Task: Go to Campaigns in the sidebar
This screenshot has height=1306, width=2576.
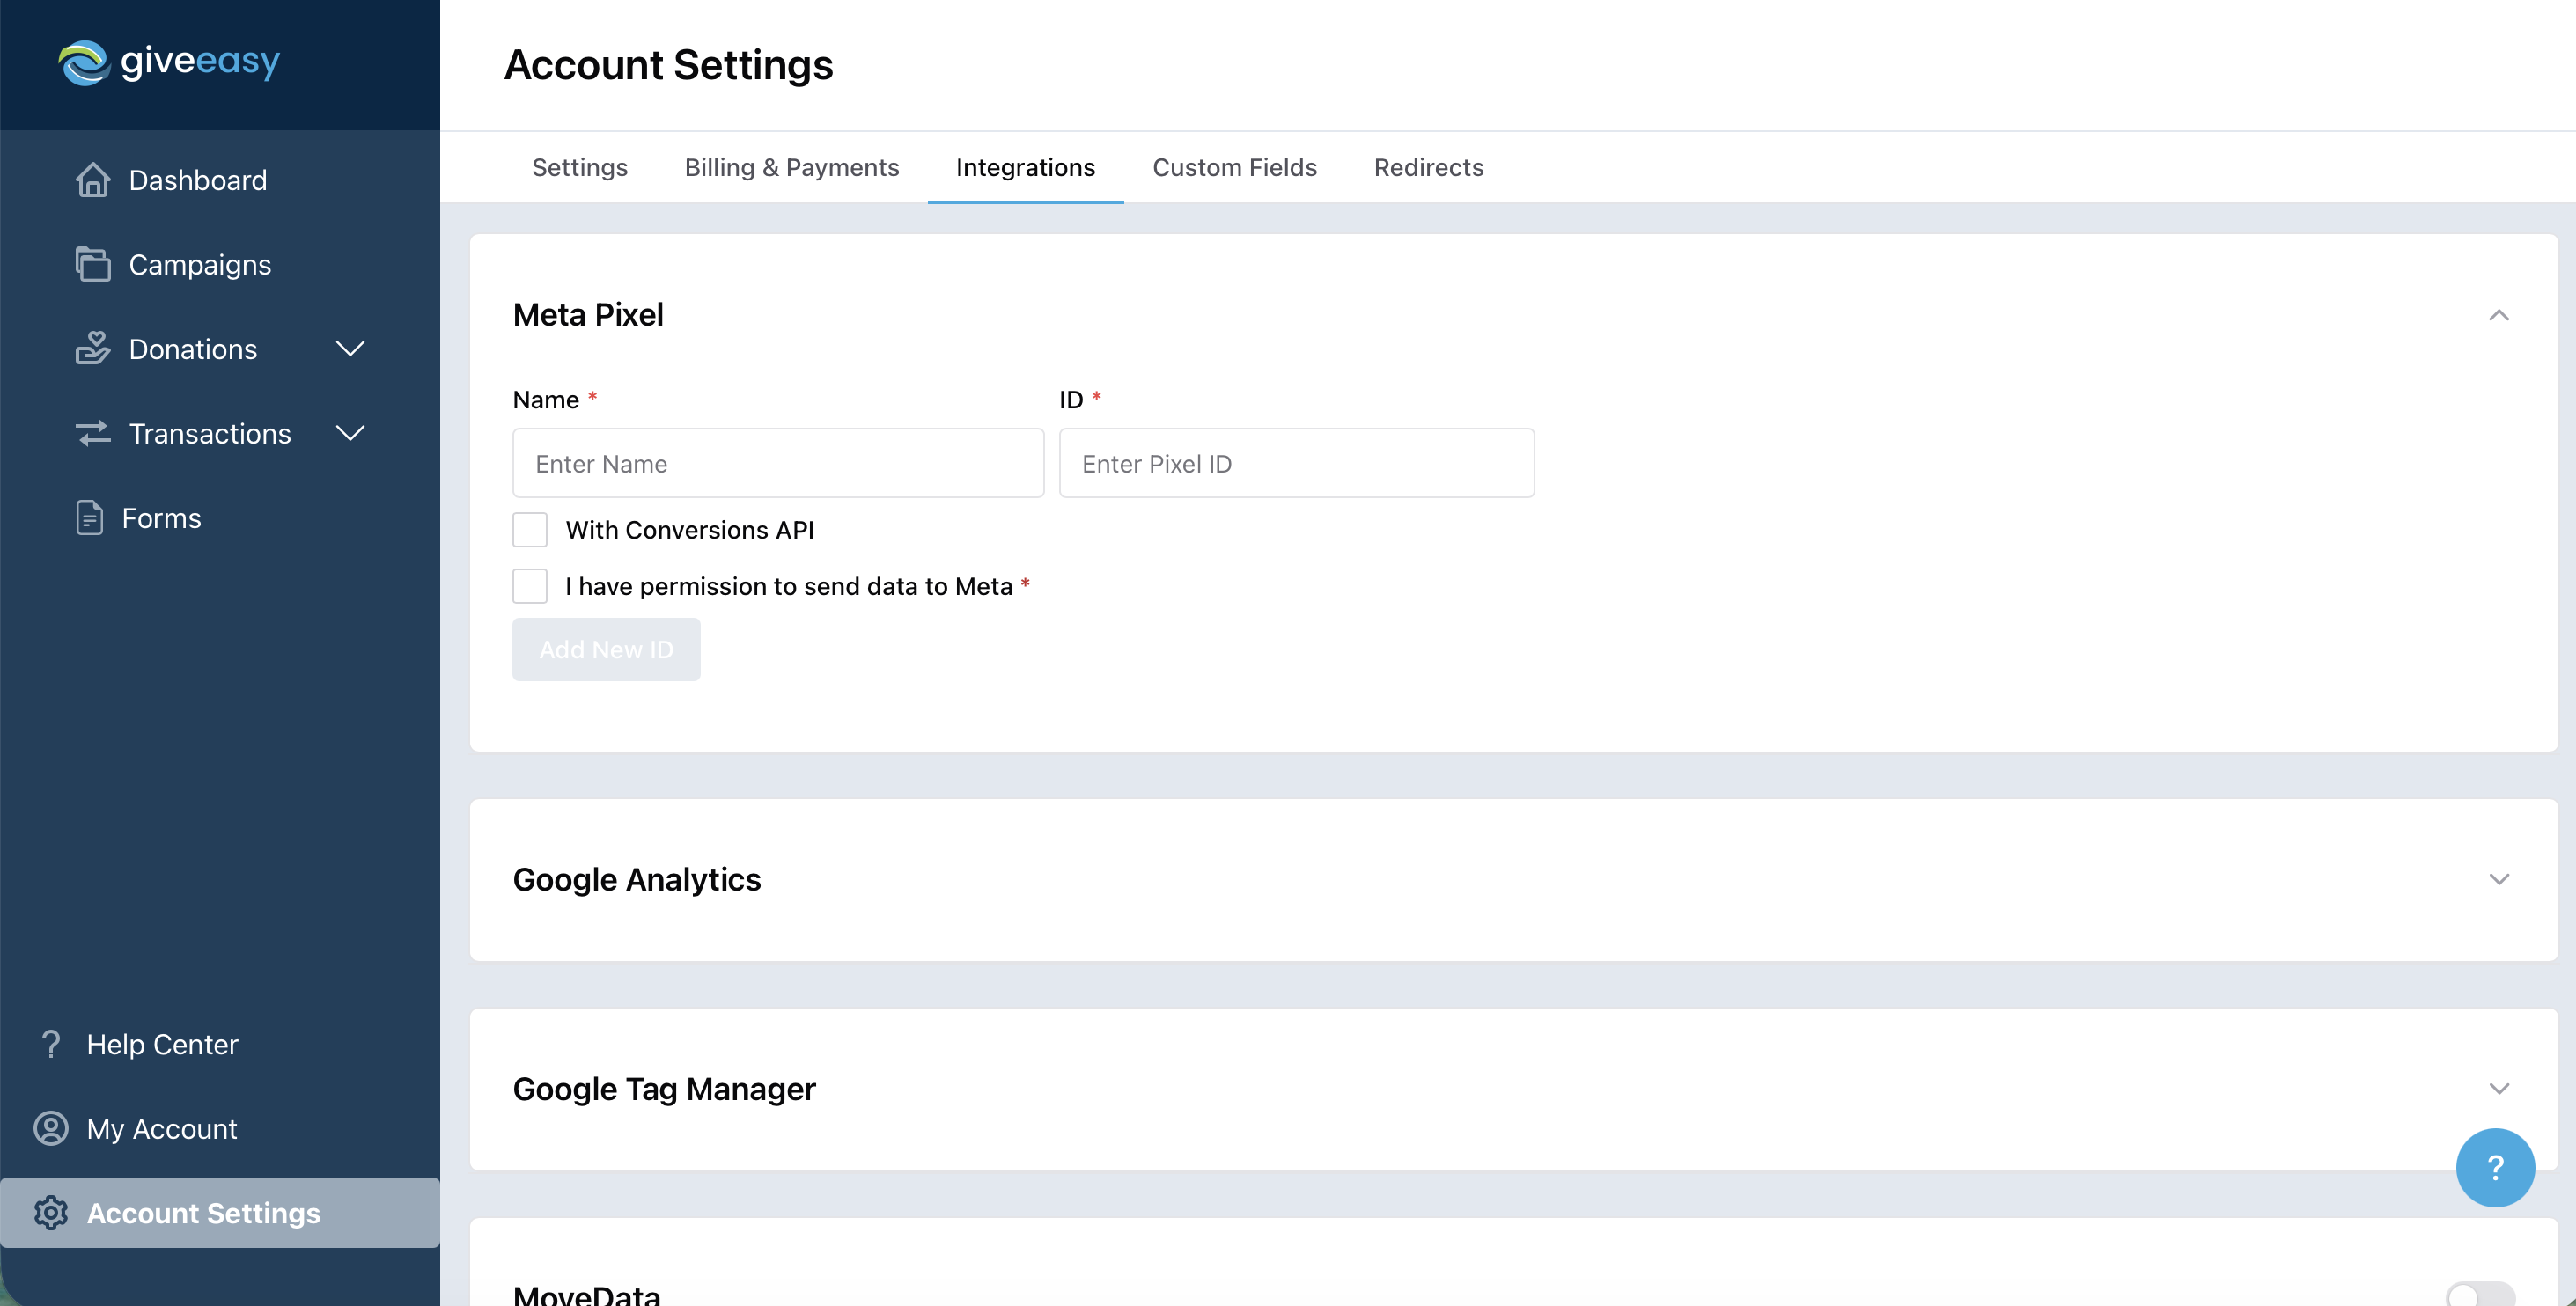Action: [x=200, y=264]
